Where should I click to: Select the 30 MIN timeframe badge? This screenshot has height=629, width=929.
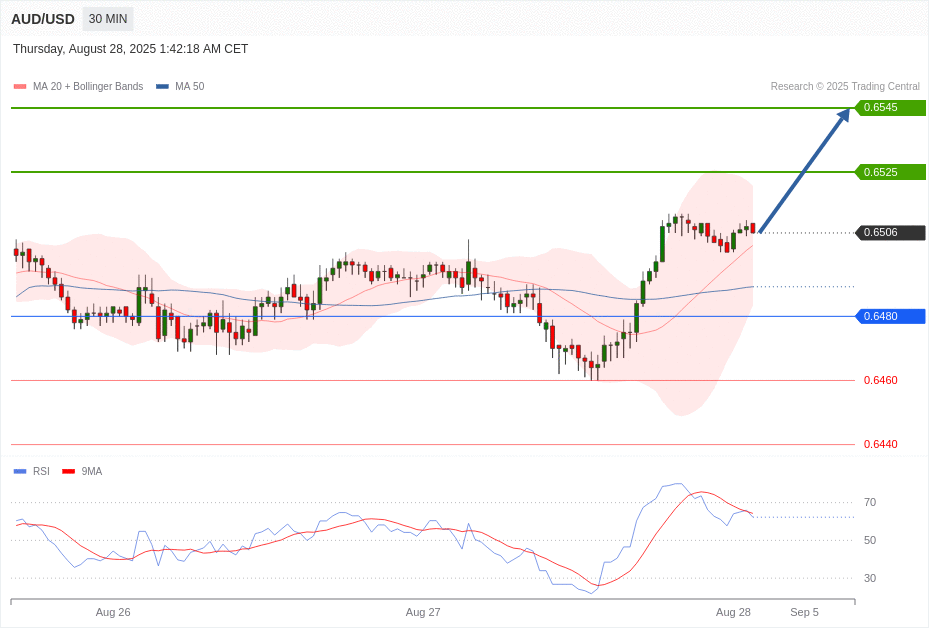tap(108, 19)
